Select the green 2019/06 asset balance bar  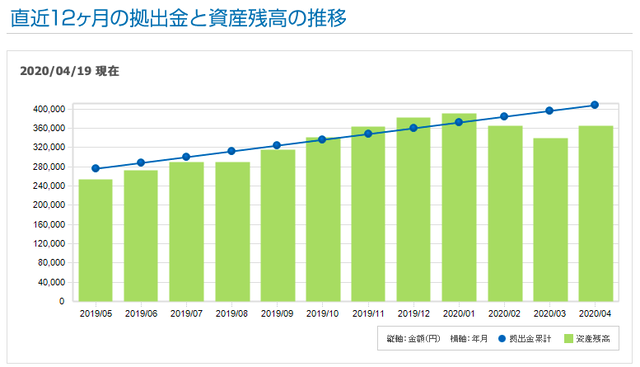point(141,236)
